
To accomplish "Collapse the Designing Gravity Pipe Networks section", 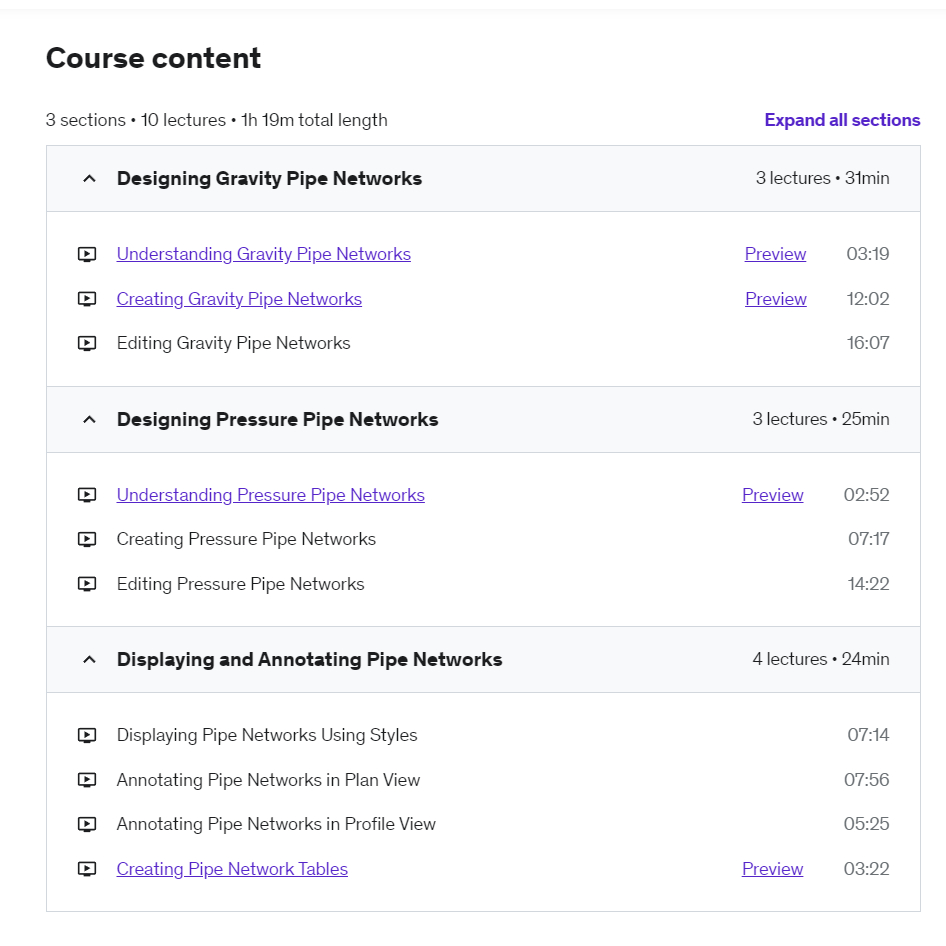I will 89,179.
